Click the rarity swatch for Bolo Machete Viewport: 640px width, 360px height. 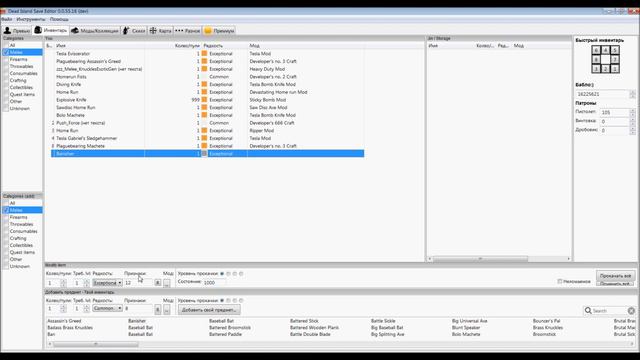point(204,115)
